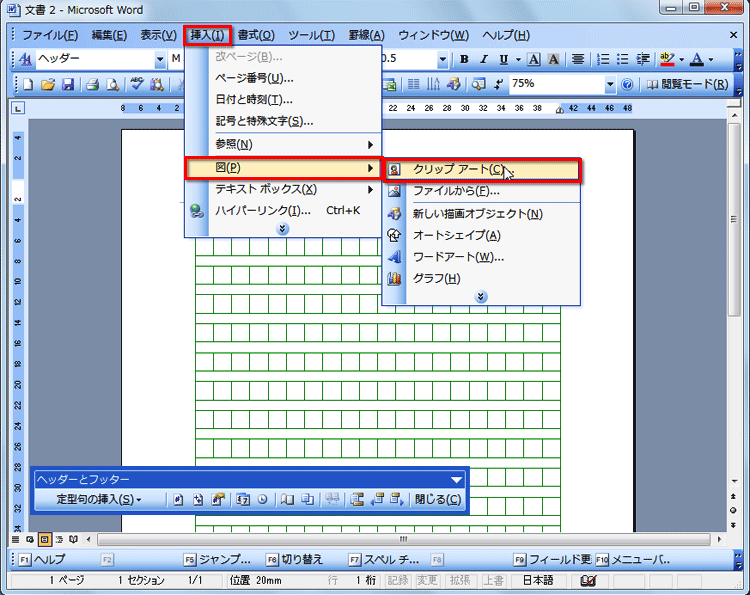Image resolution: width=750 pixels, height=595 pixels.
Task: Toggle Bold formatting
Action: tap(463, 59)
